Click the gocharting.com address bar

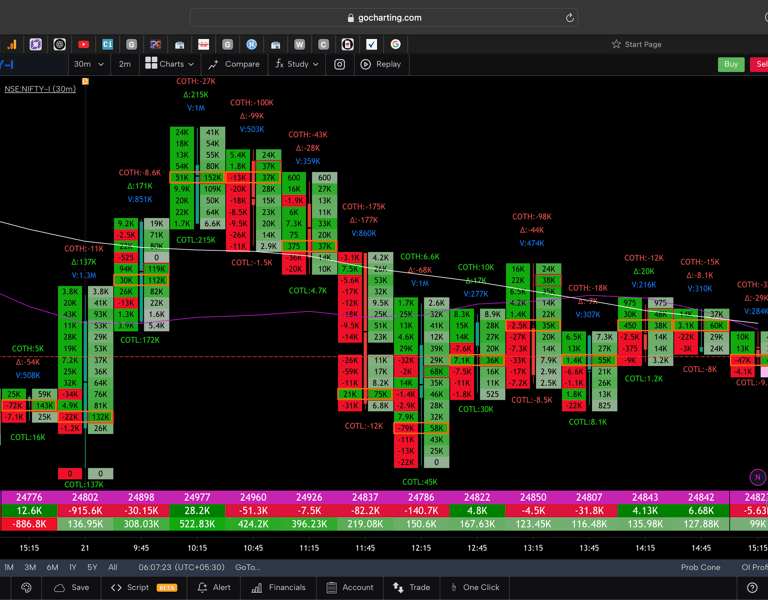(x=384, y=18)
